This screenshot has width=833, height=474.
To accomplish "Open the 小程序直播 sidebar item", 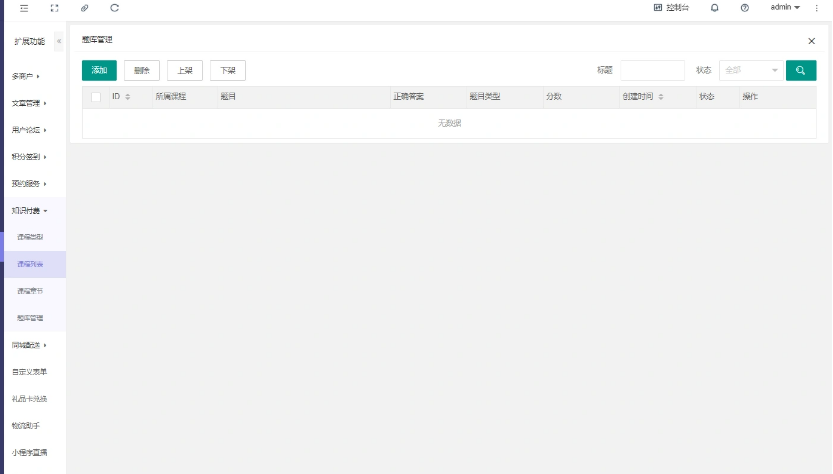I will pos(30,453).
